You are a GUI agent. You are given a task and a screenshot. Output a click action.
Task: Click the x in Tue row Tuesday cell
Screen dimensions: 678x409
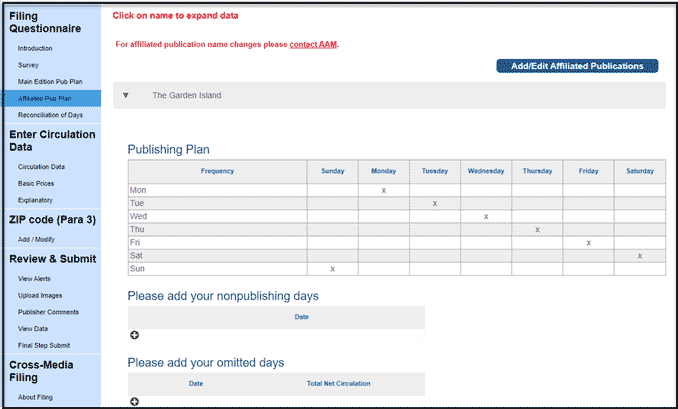[x=435, y=203]
